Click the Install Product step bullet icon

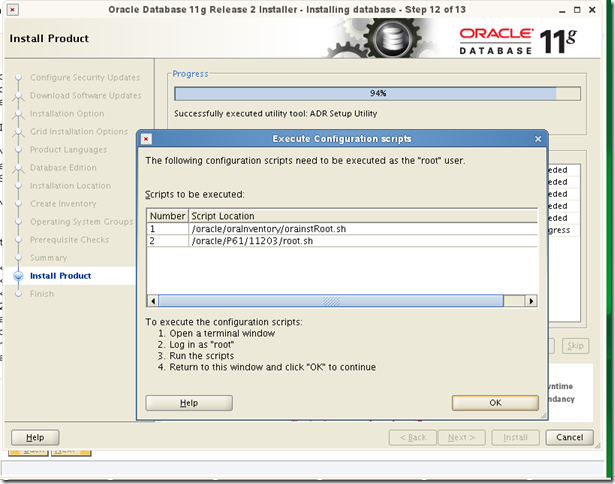tap(18, 276)
